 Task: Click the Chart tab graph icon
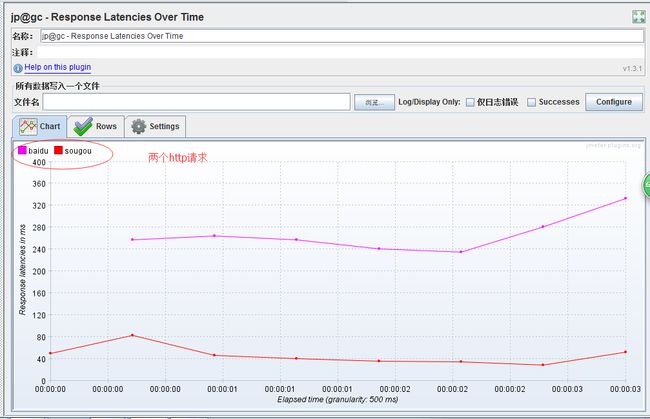(x=28, y=126)
